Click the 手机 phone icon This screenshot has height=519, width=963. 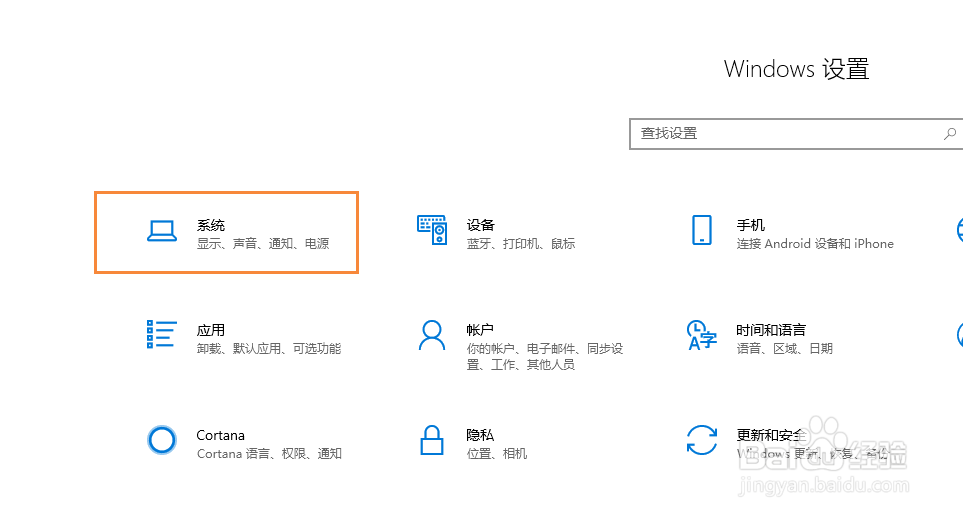tap(702, 230)
